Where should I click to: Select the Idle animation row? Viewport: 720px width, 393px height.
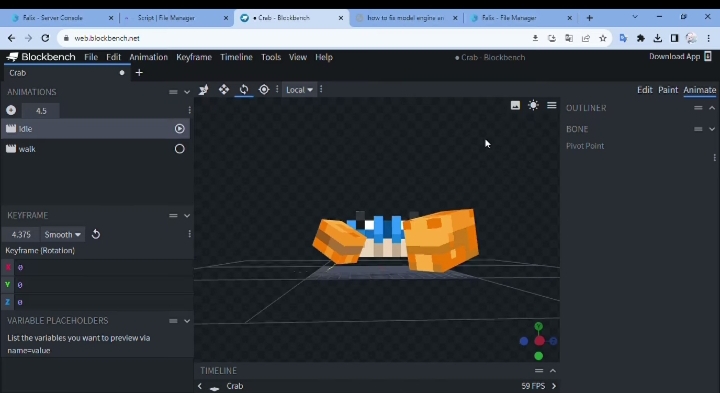pyautogui.click(x=96, y=129)
